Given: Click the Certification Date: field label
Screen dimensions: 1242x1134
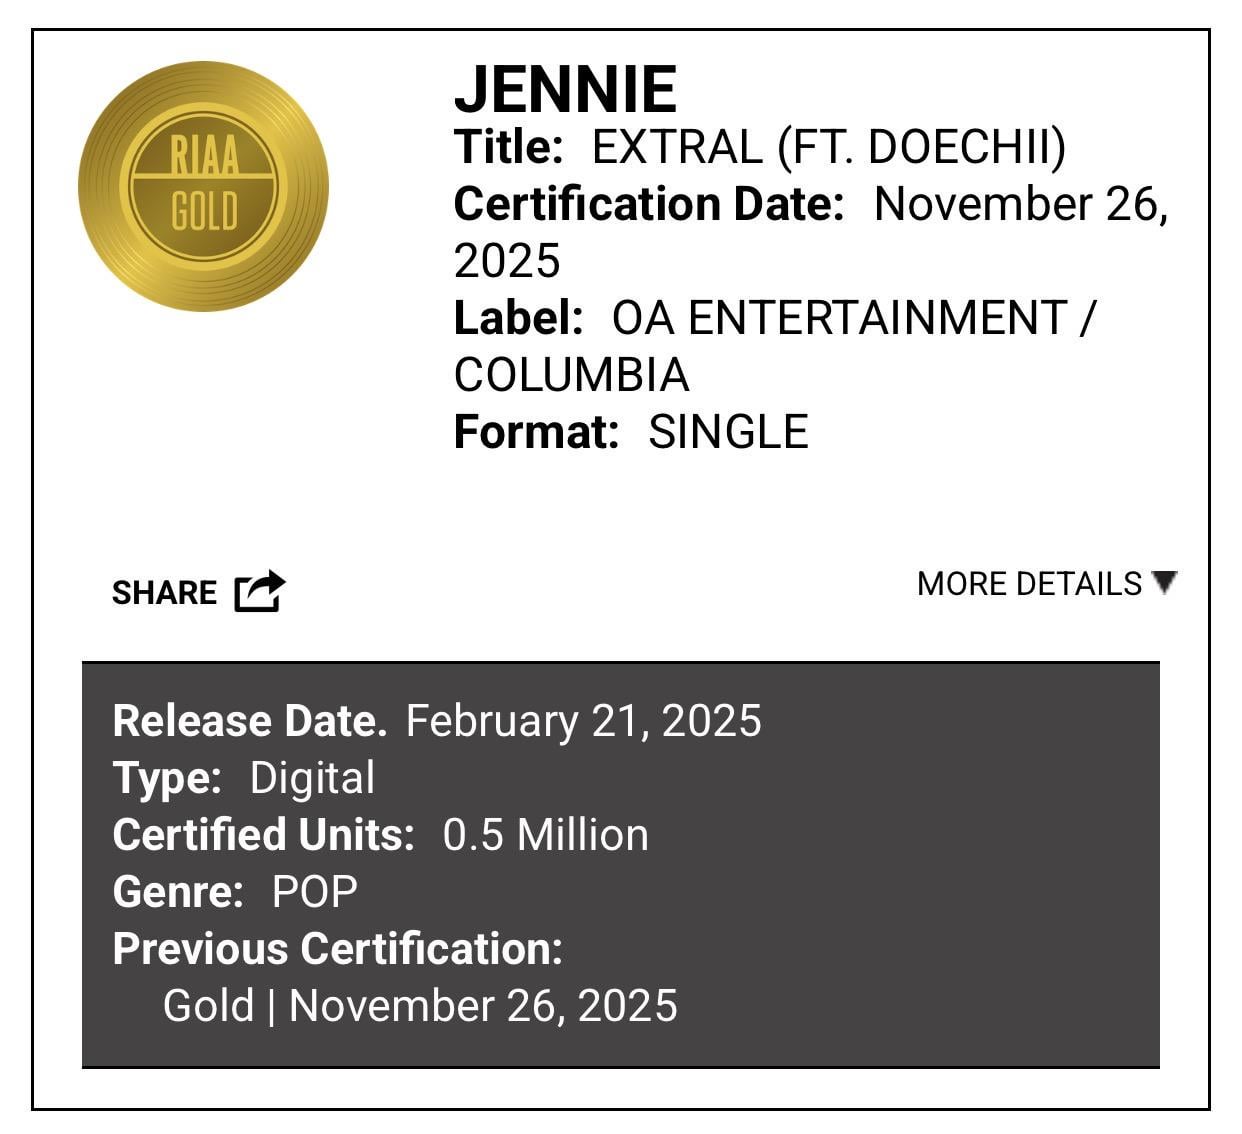Looking at the screenshot, I should pos(649,205).
